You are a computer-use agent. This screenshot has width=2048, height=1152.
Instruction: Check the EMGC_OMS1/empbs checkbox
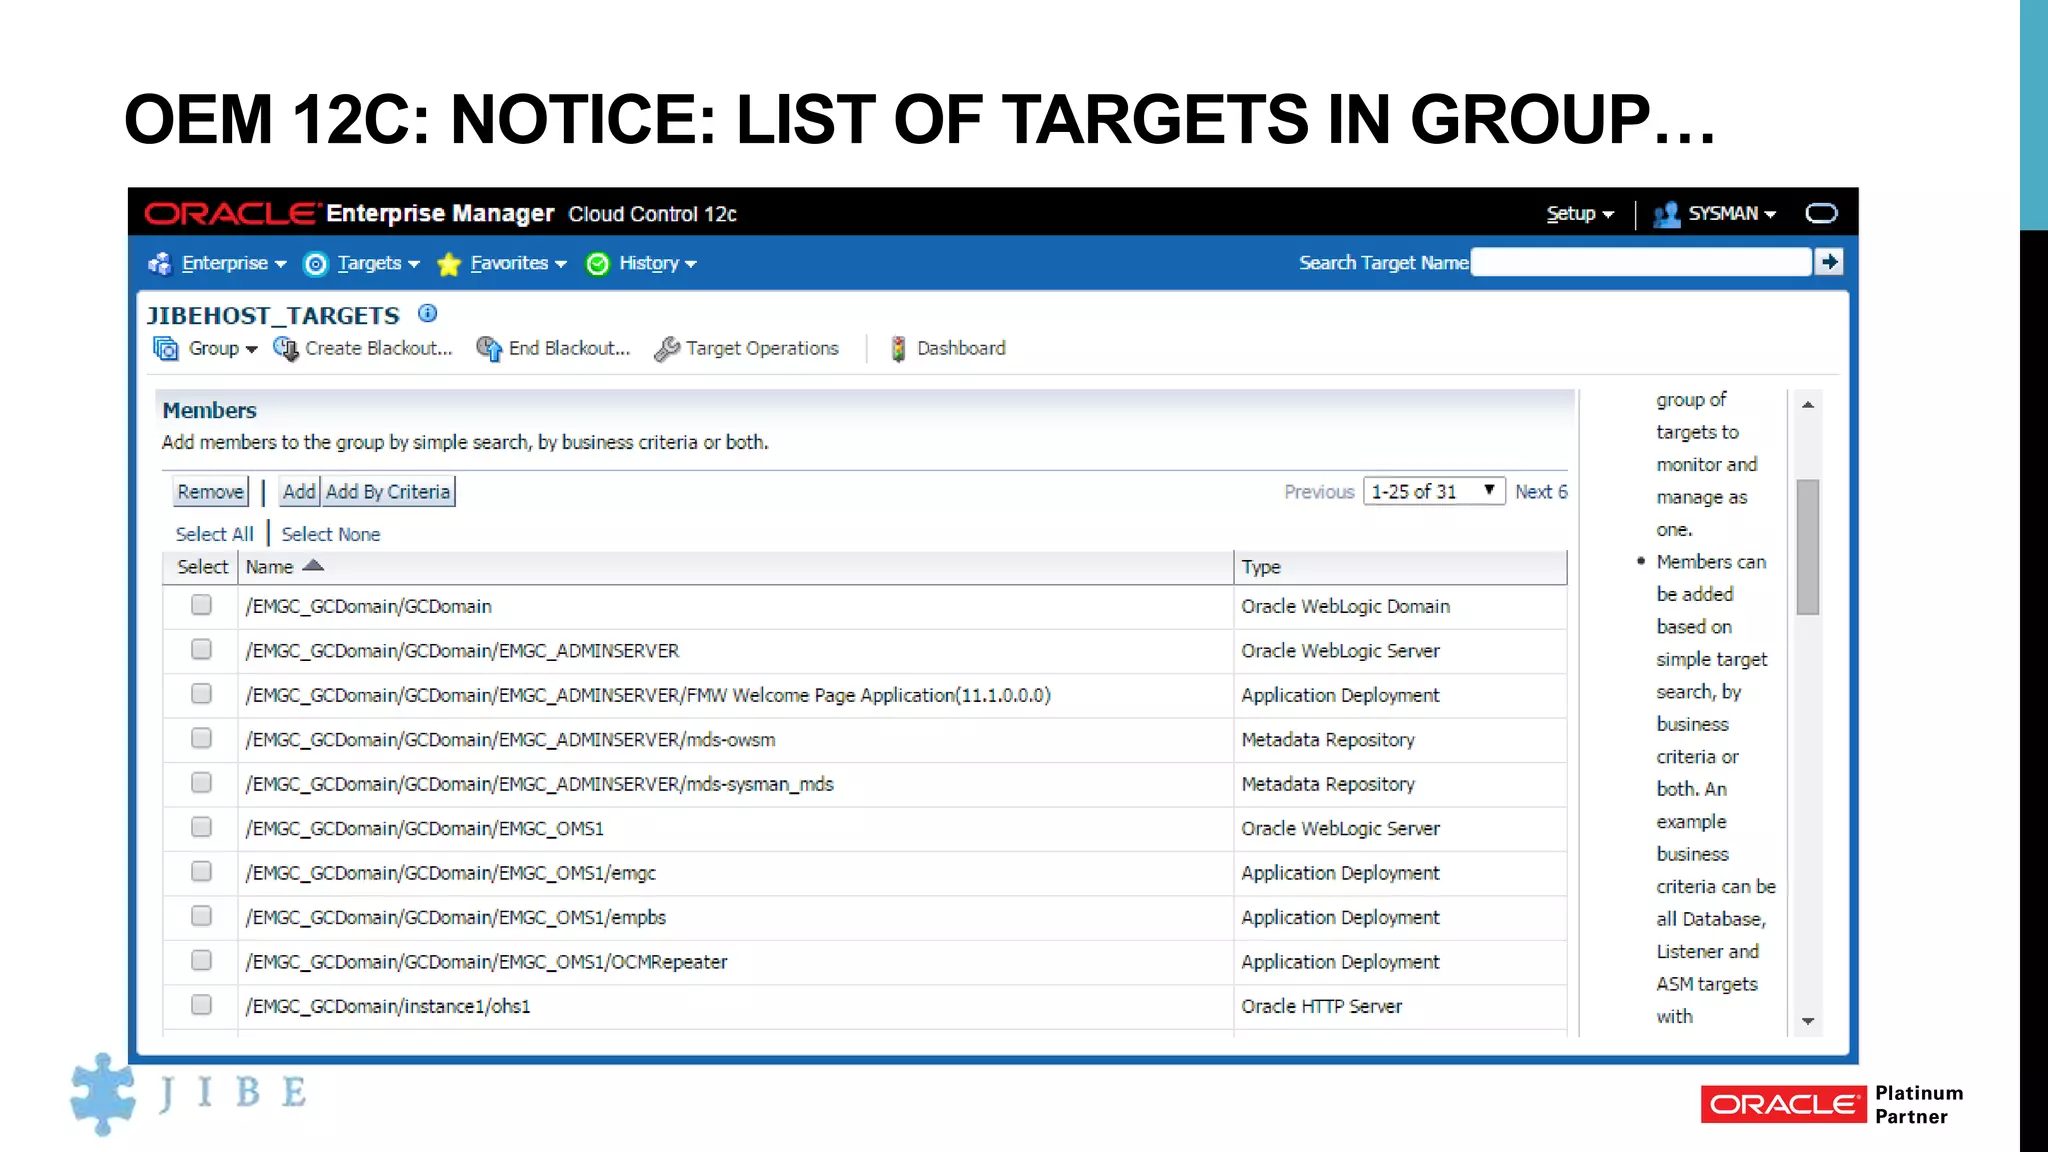201,916
